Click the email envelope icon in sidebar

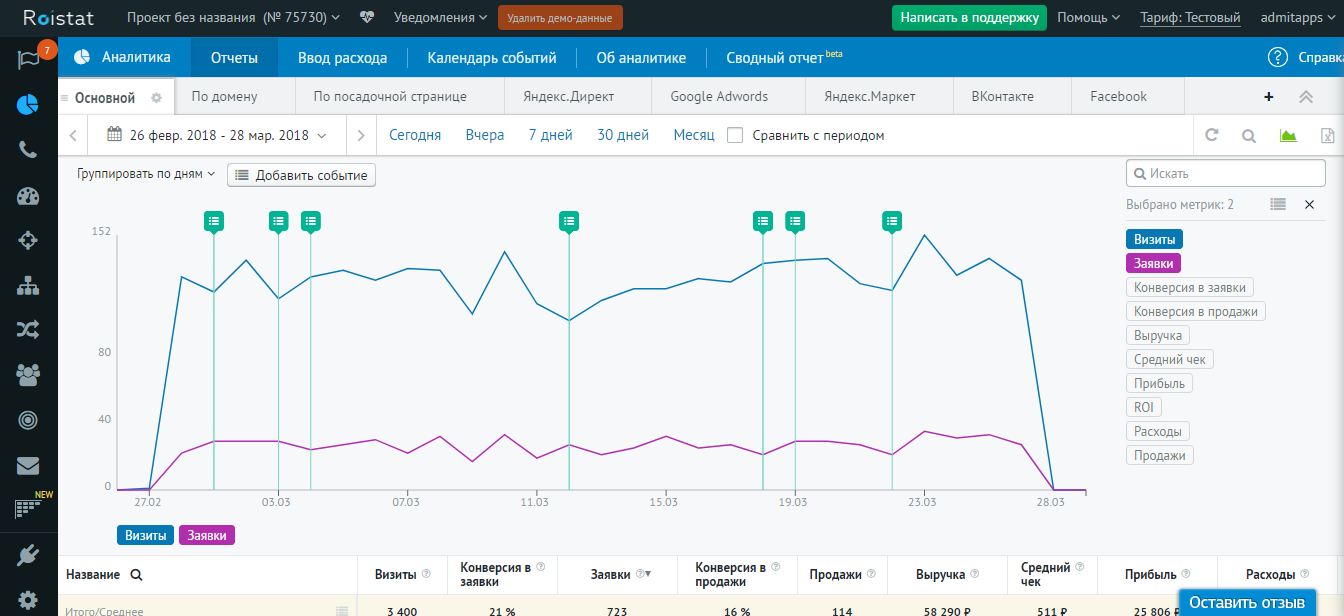click(28, 465)
